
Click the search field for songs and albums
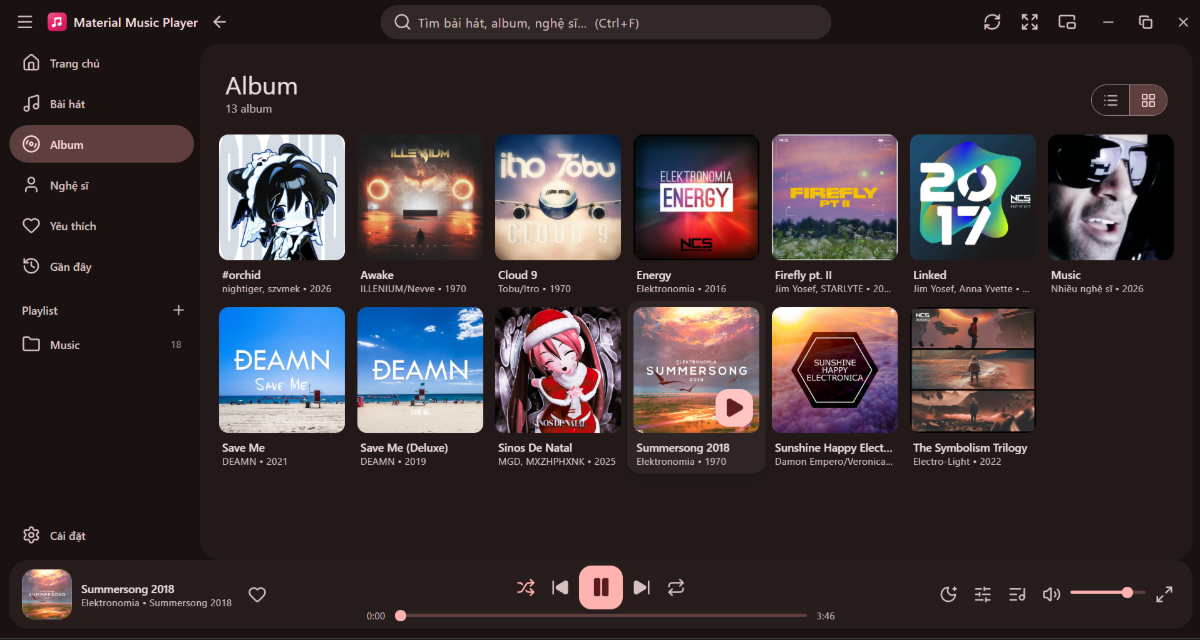[606, 22]
